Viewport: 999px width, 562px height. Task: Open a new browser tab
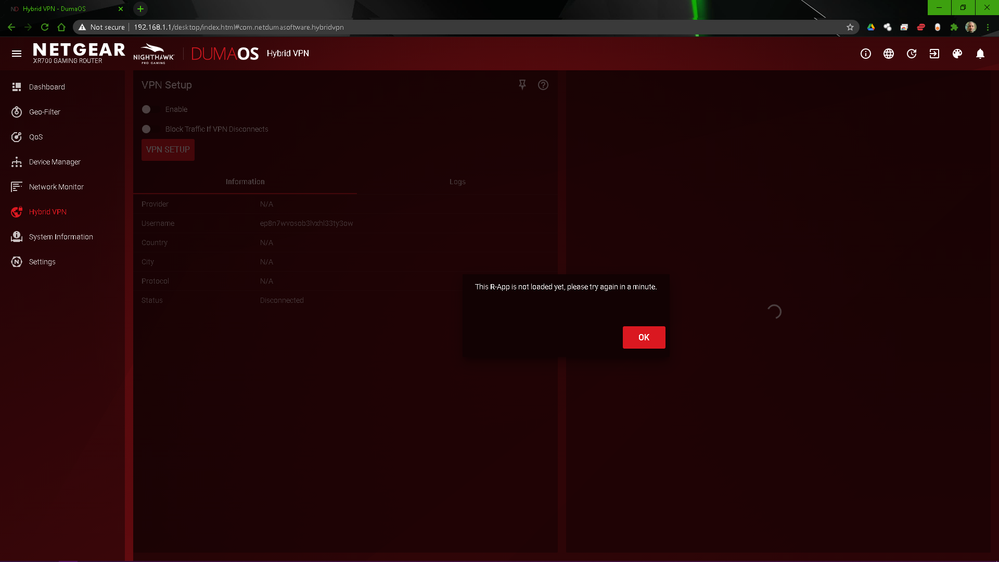click(140, 9)
